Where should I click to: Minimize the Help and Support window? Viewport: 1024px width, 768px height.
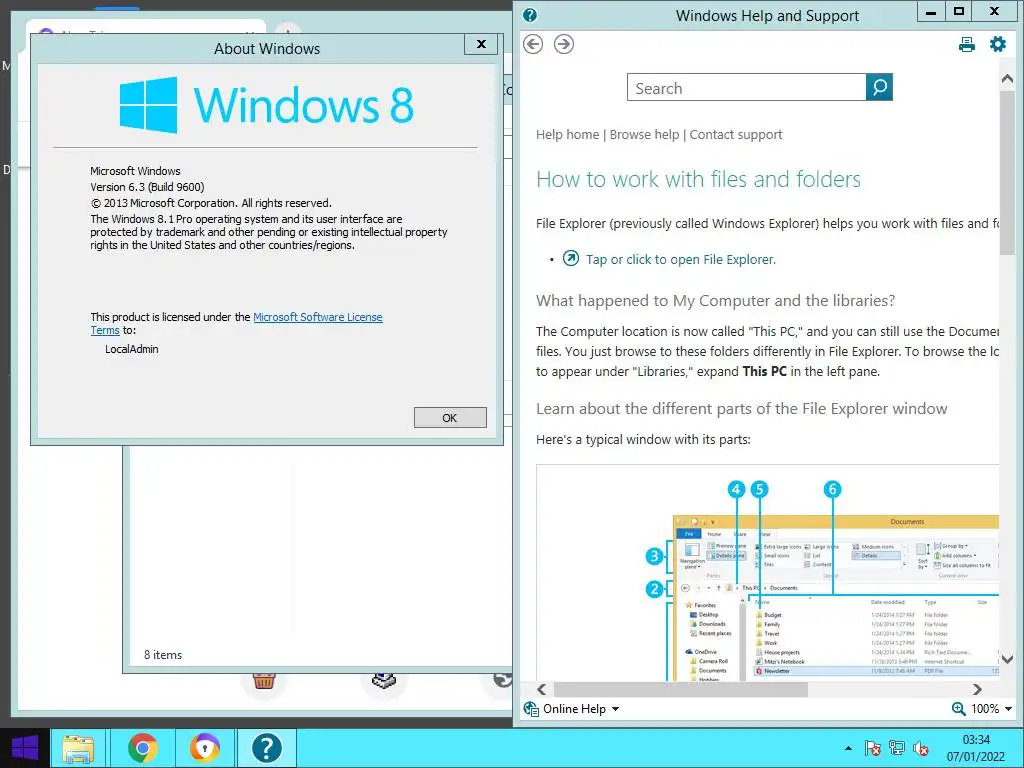click(931, 12)
